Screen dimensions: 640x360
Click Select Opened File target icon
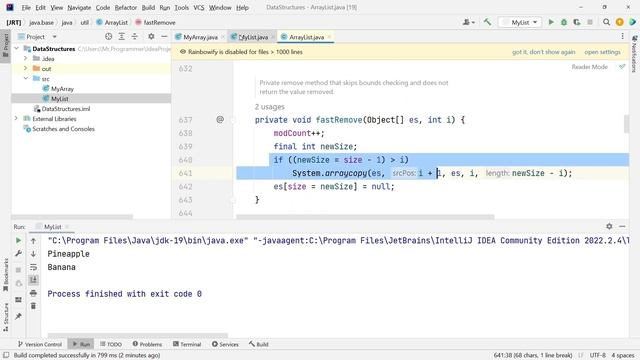[109, 36]
